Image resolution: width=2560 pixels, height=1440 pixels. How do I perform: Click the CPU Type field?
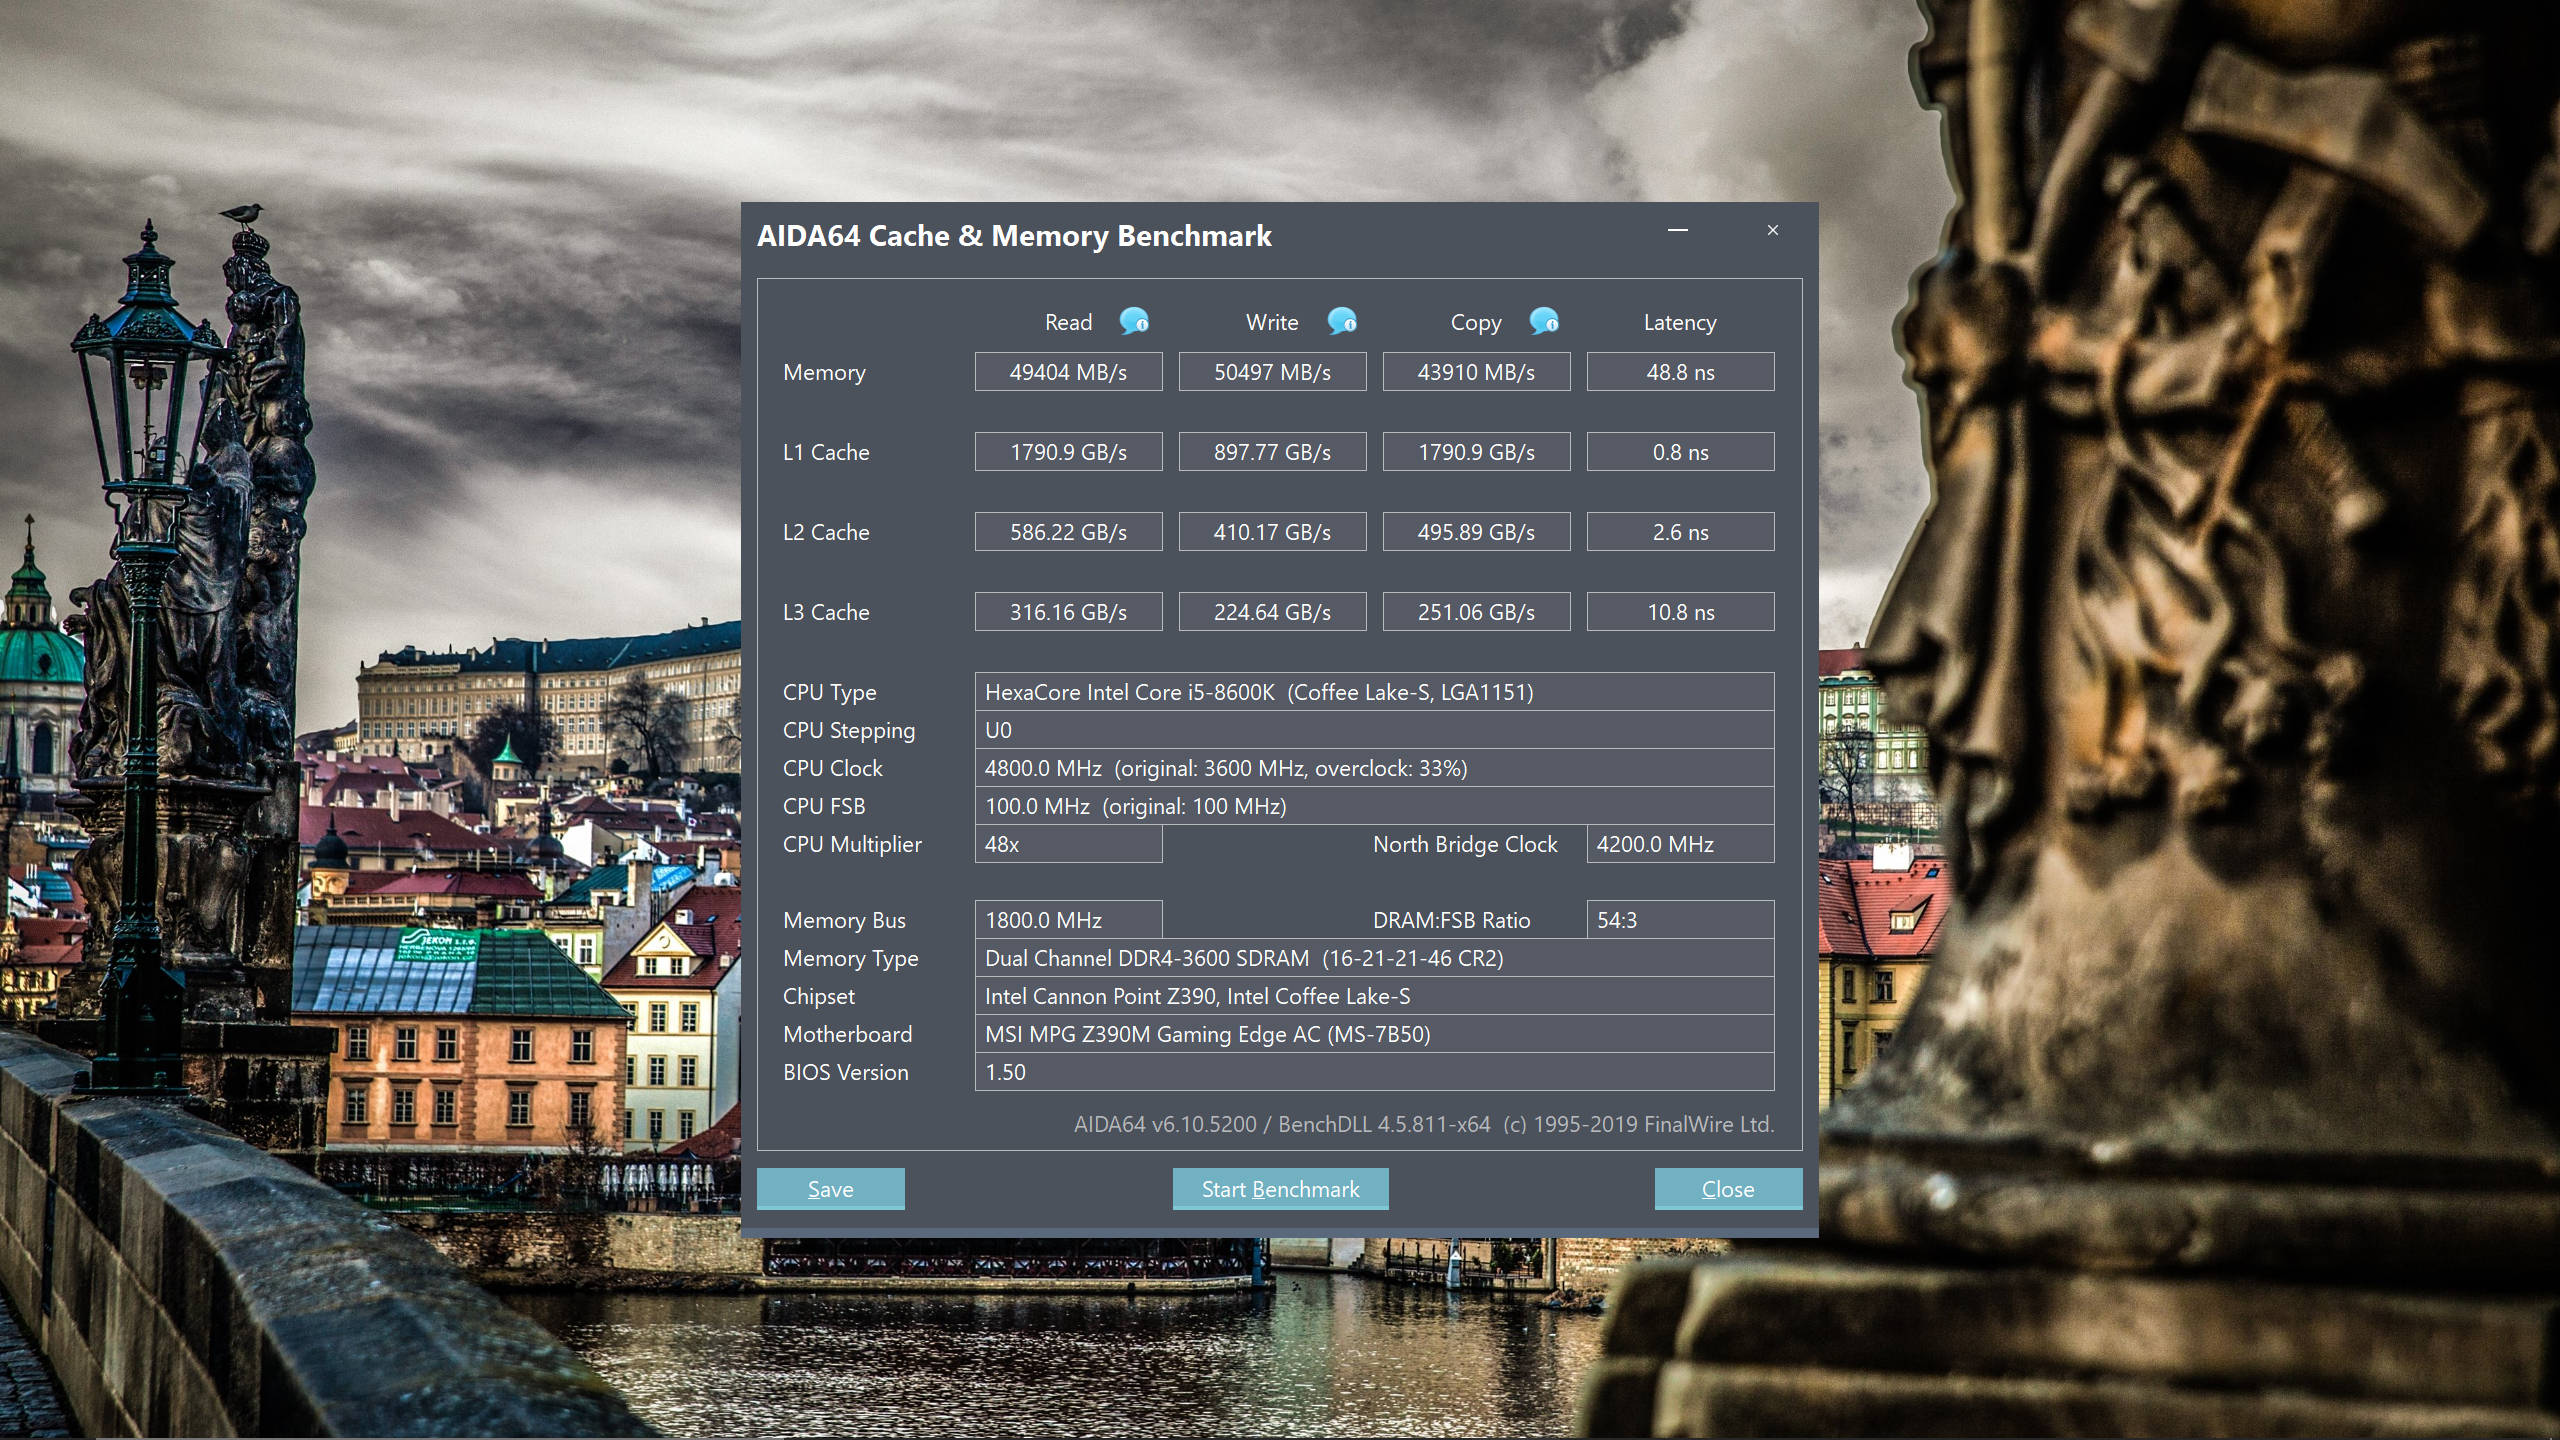[1374, 692]
